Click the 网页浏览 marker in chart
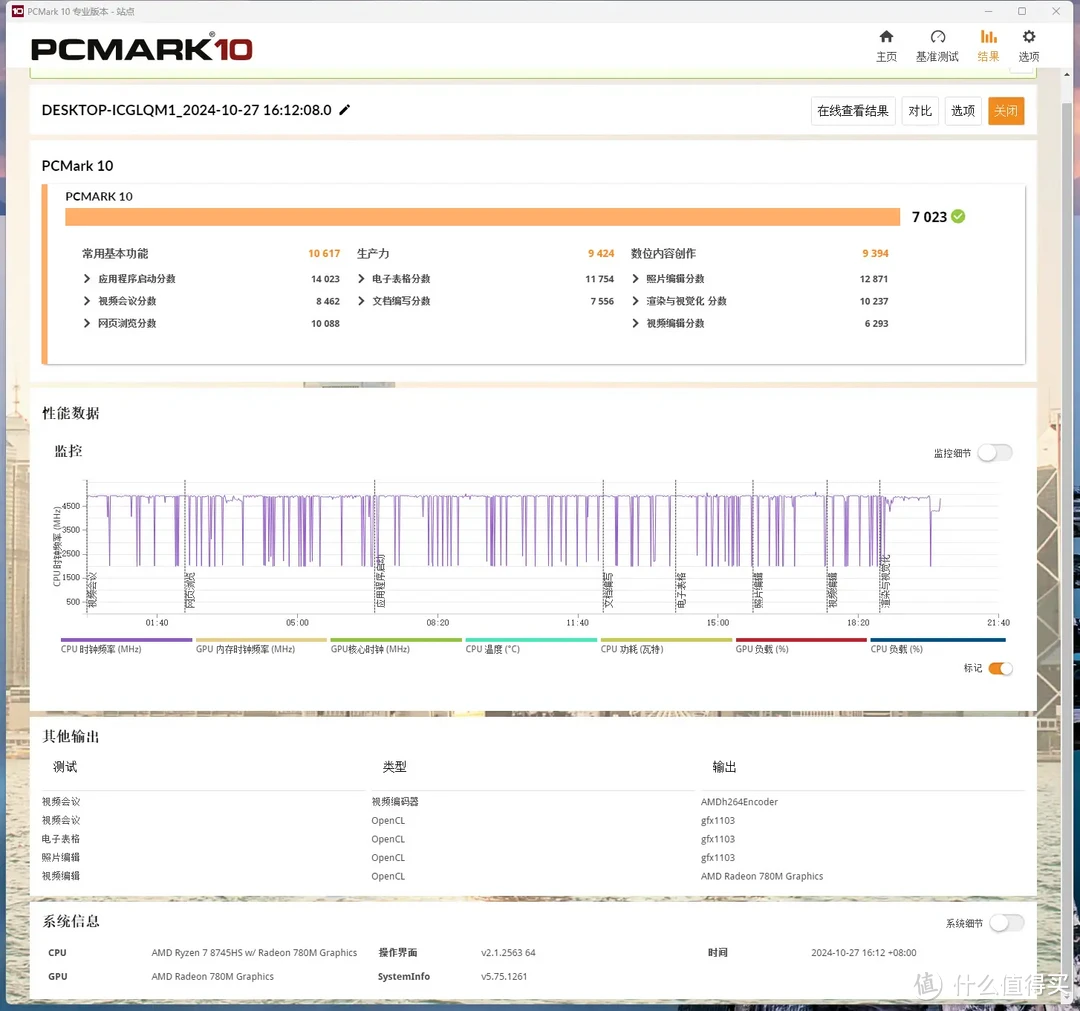1080x1011 pixels. pyautogui.click(x=190, y=590)
